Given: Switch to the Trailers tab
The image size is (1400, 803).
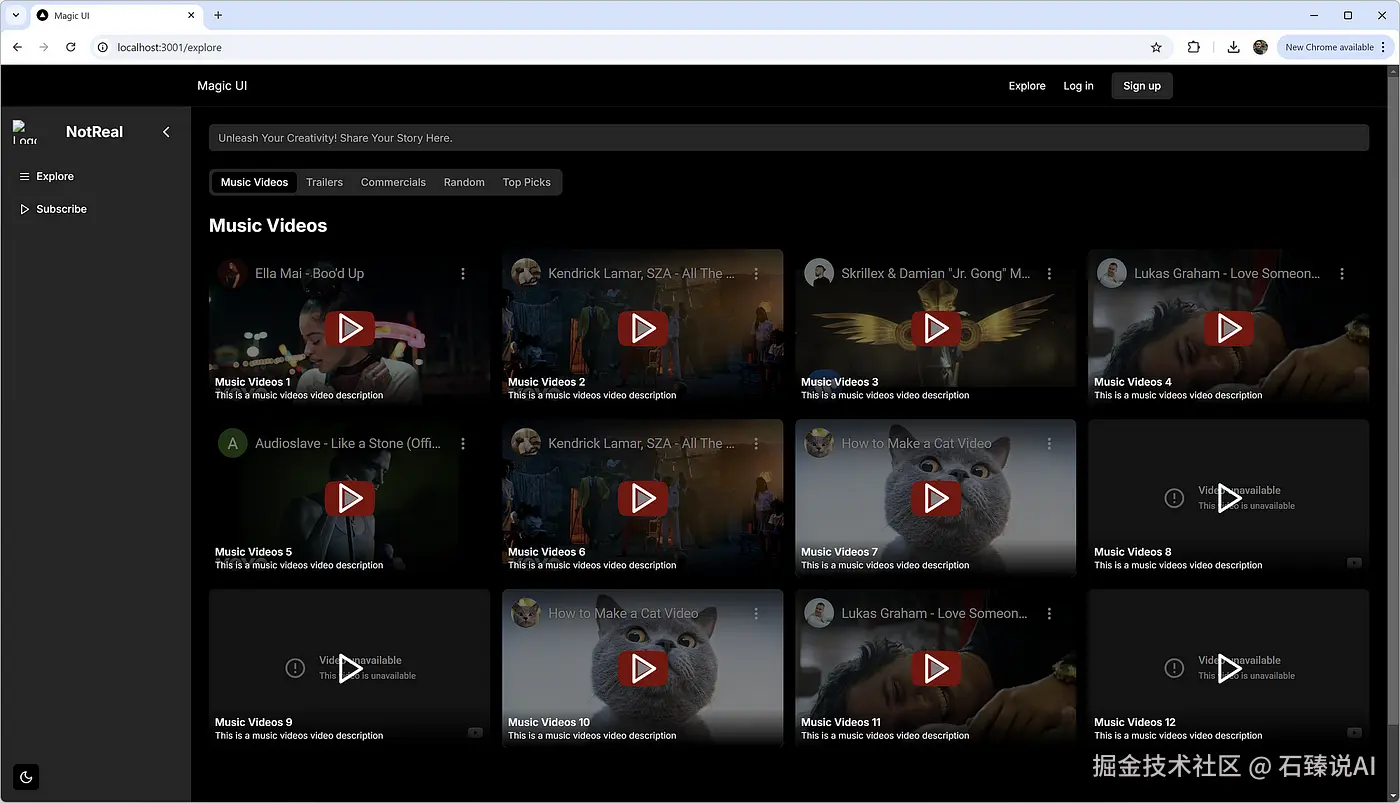Looking at the screenshot, I should coord(324,182).
